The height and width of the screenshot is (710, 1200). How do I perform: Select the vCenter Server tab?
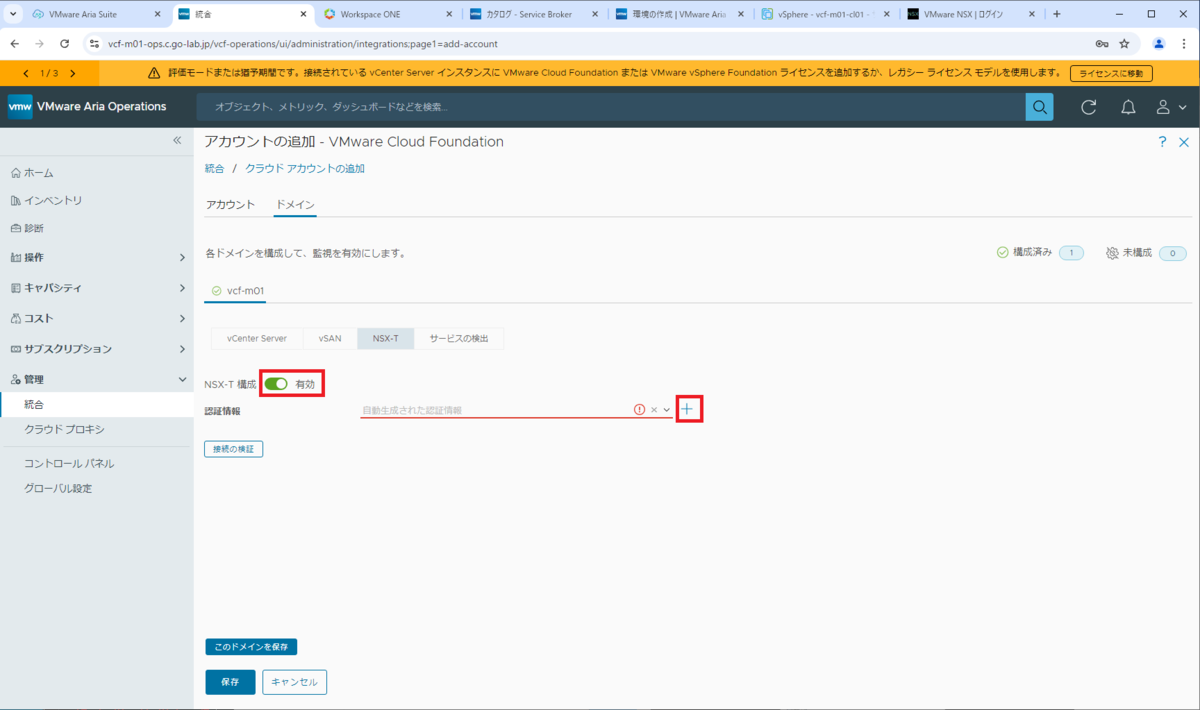[257, 338]
